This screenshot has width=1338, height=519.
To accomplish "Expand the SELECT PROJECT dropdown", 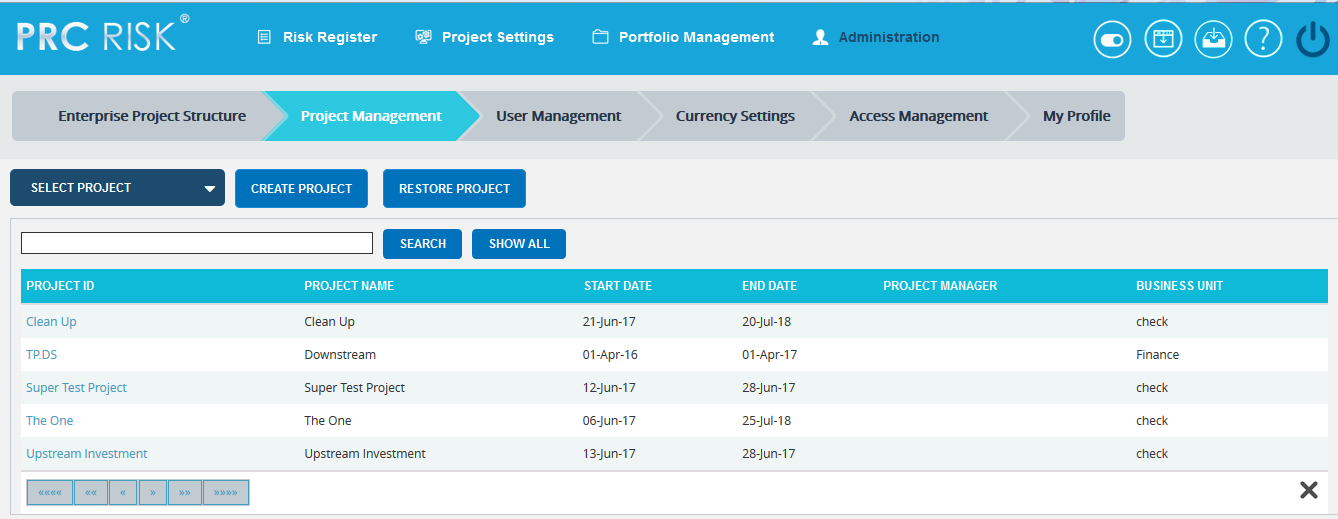I will [x=117, y=188].
